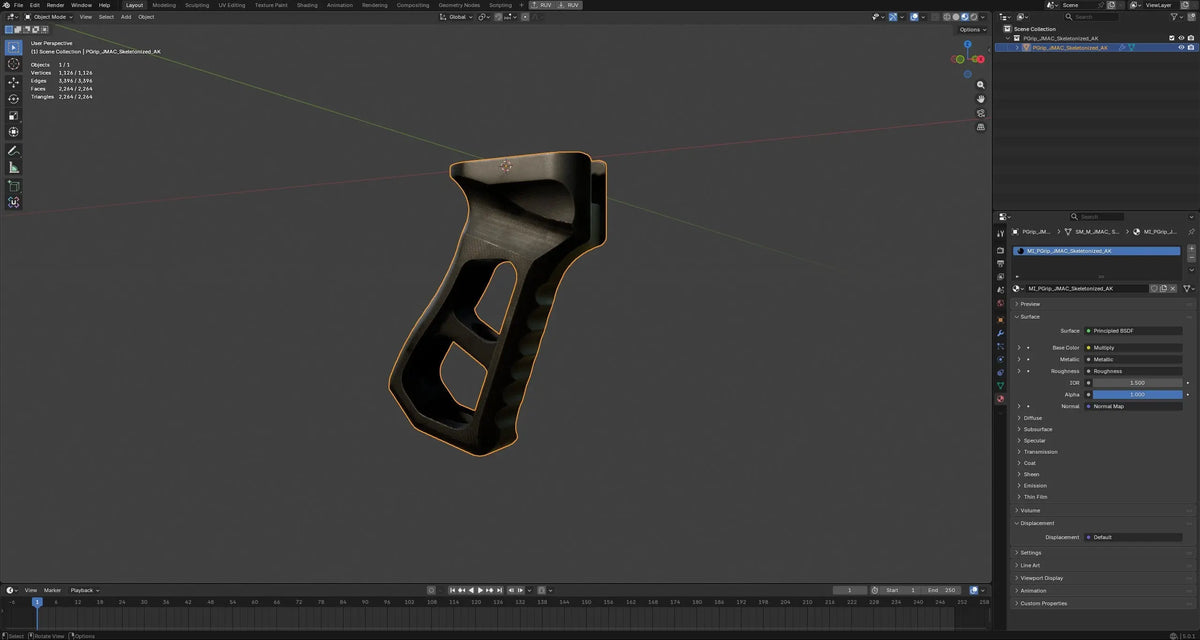Select the Add Cube tool

[14, 186]
